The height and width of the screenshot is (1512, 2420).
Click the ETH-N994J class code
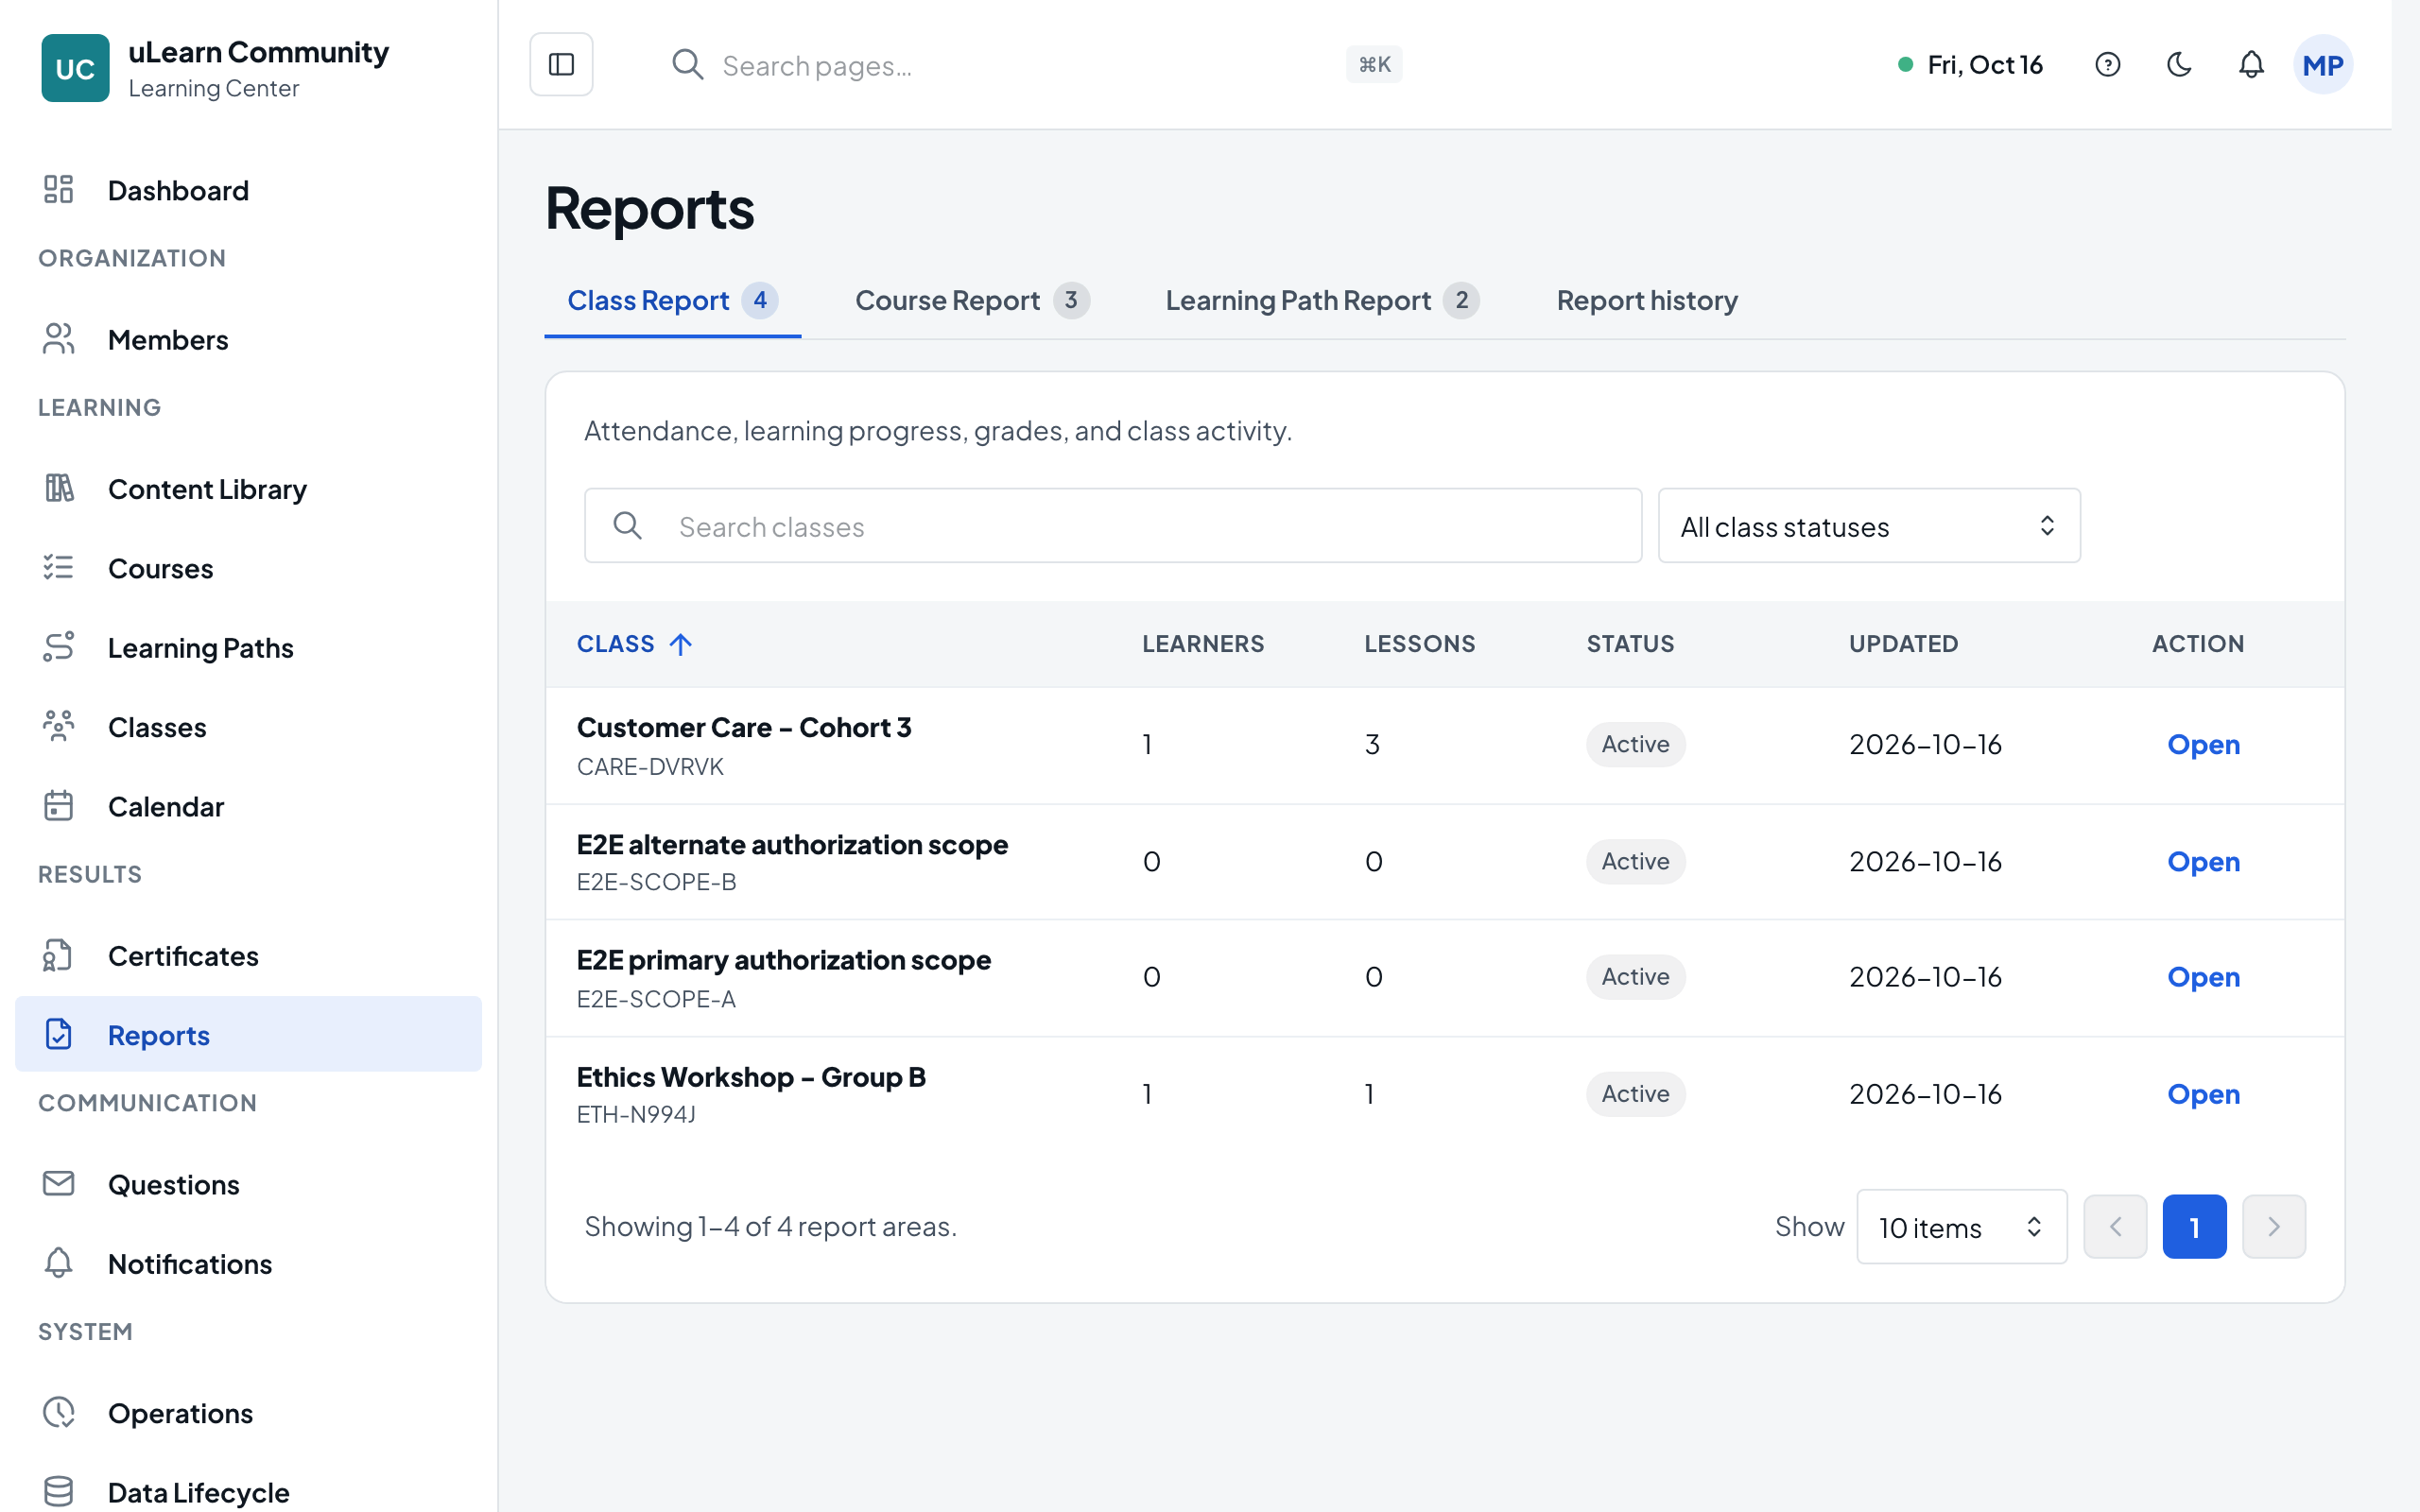636,1114
